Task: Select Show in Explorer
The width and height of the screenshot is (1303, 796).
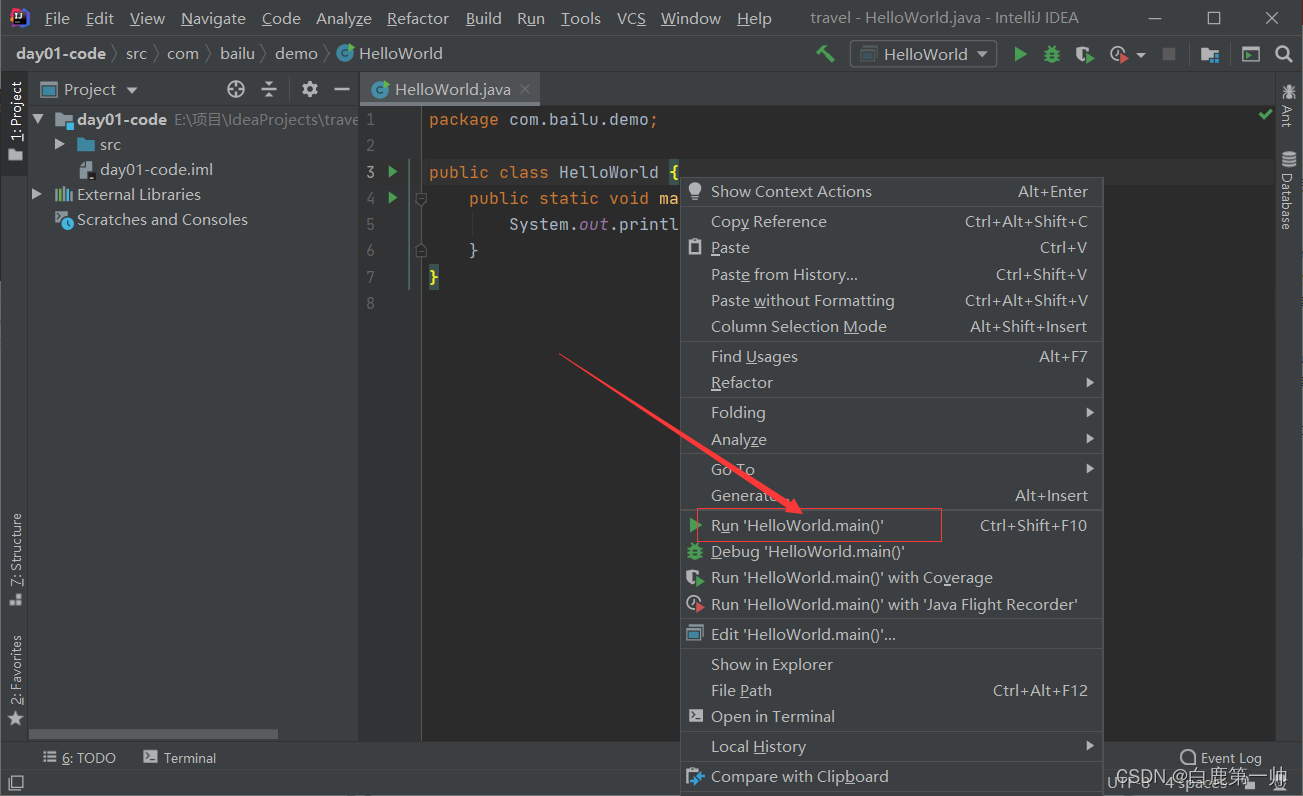Action: pos(891,665)
